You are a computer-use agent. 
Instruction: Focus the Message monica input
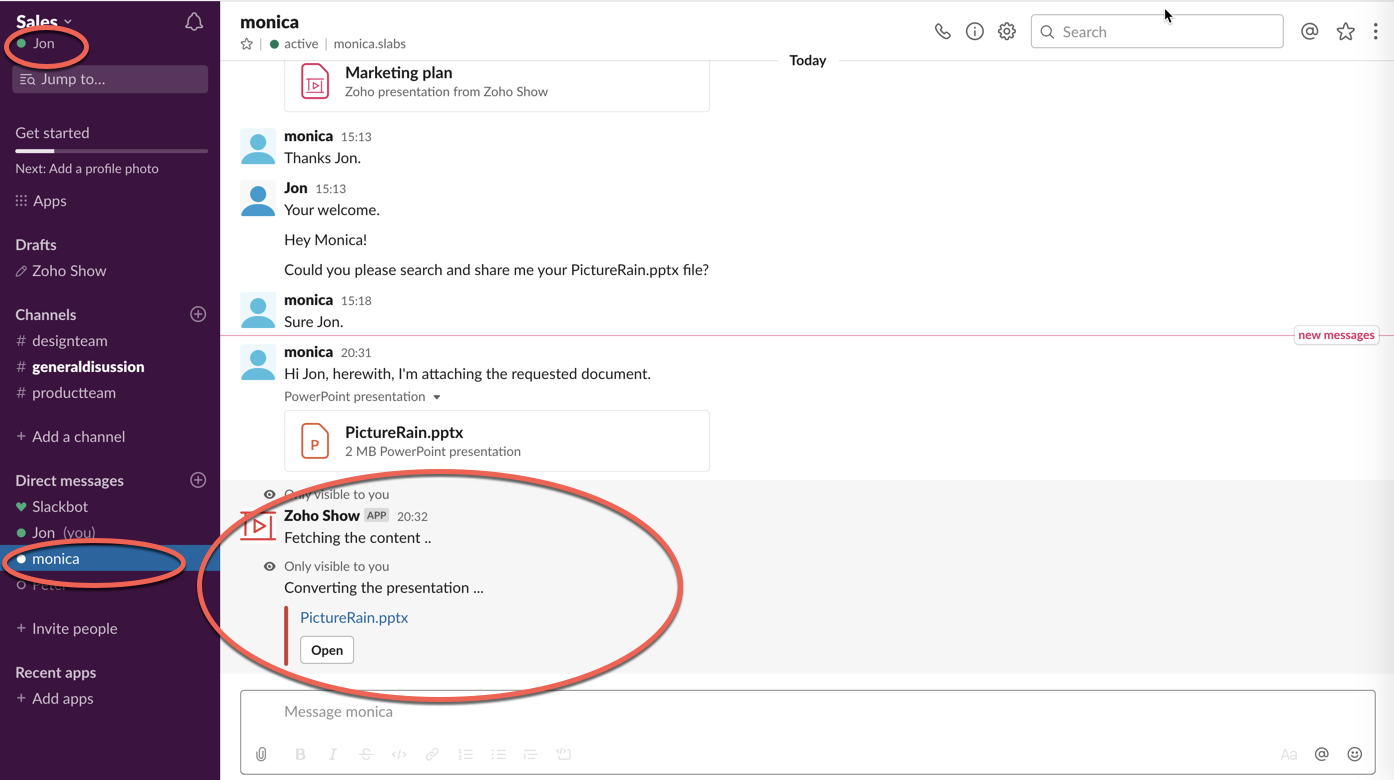coord(808,712)
